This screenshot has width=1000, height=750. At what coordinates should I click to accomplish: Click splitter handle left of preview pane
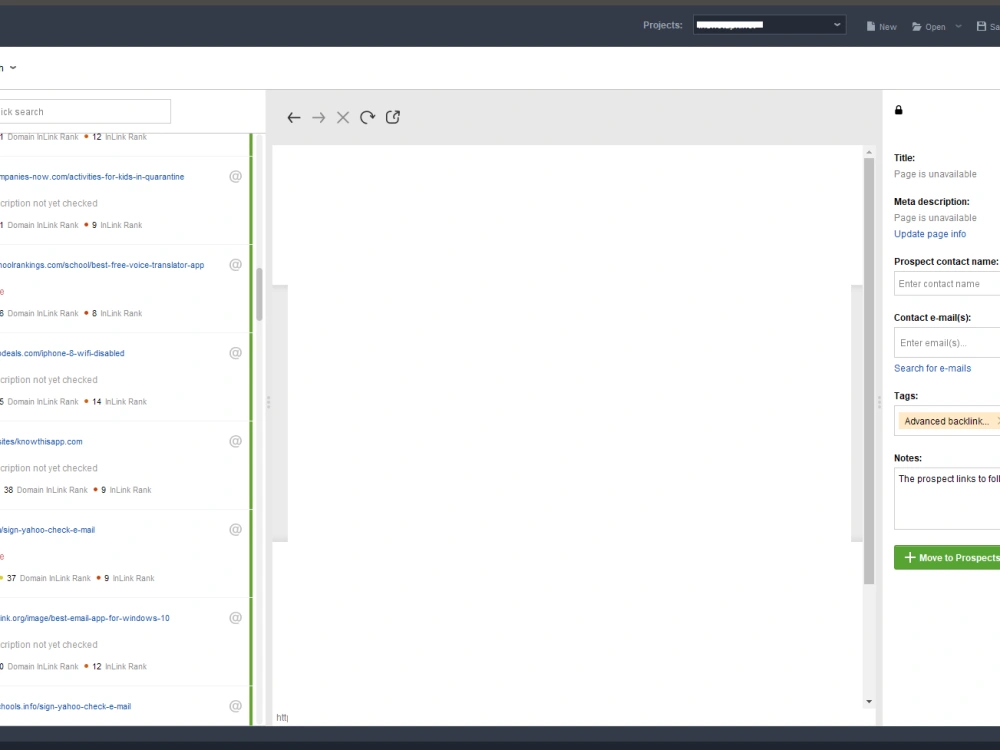click(x=268, y=402)
